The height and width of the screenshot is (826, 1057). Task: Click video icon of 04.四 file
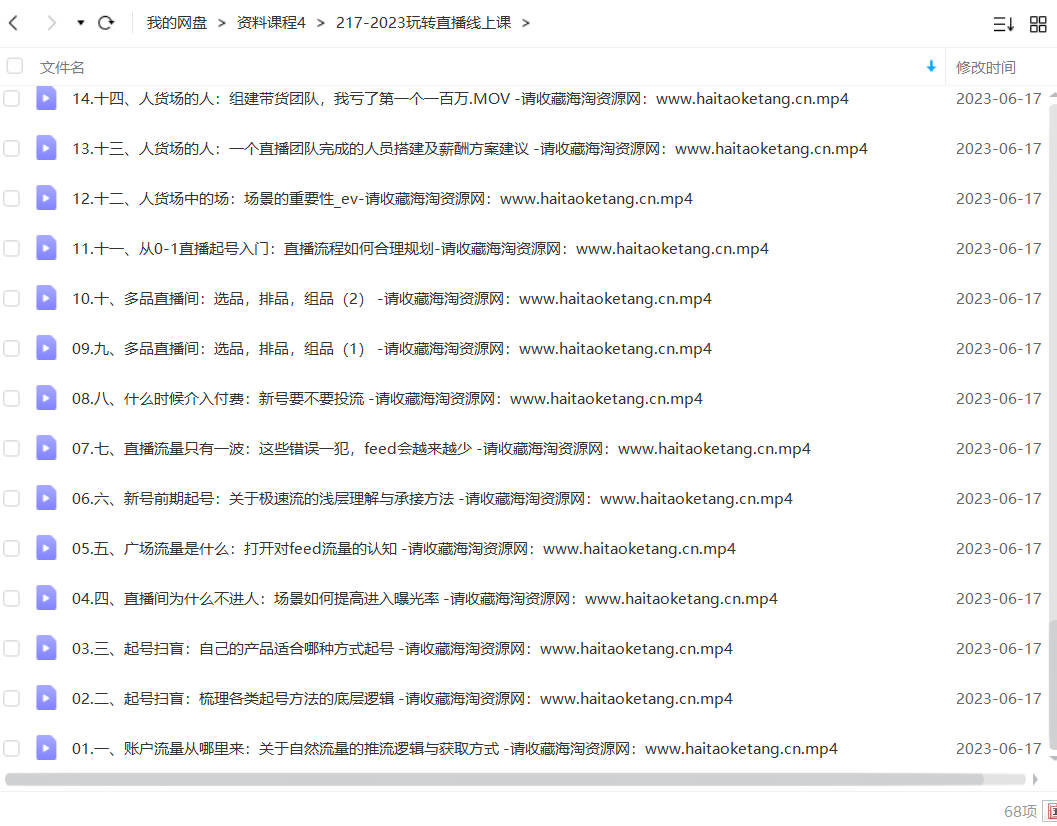[46, 598]
